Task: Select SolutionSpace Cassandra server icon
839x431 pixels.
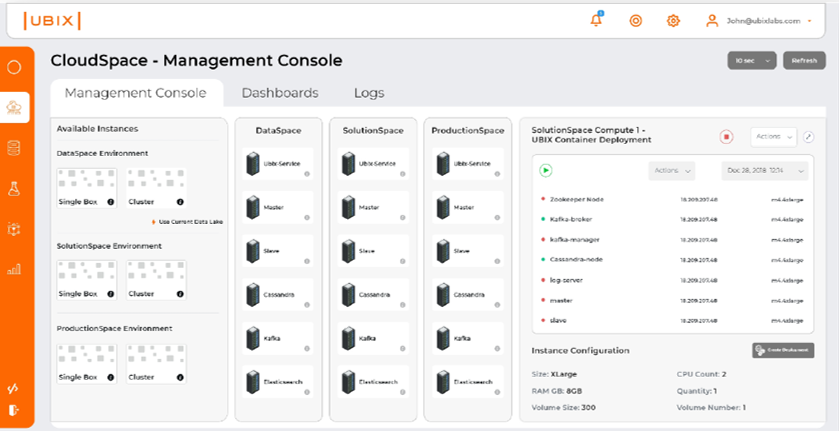Action: coord(348,294)
